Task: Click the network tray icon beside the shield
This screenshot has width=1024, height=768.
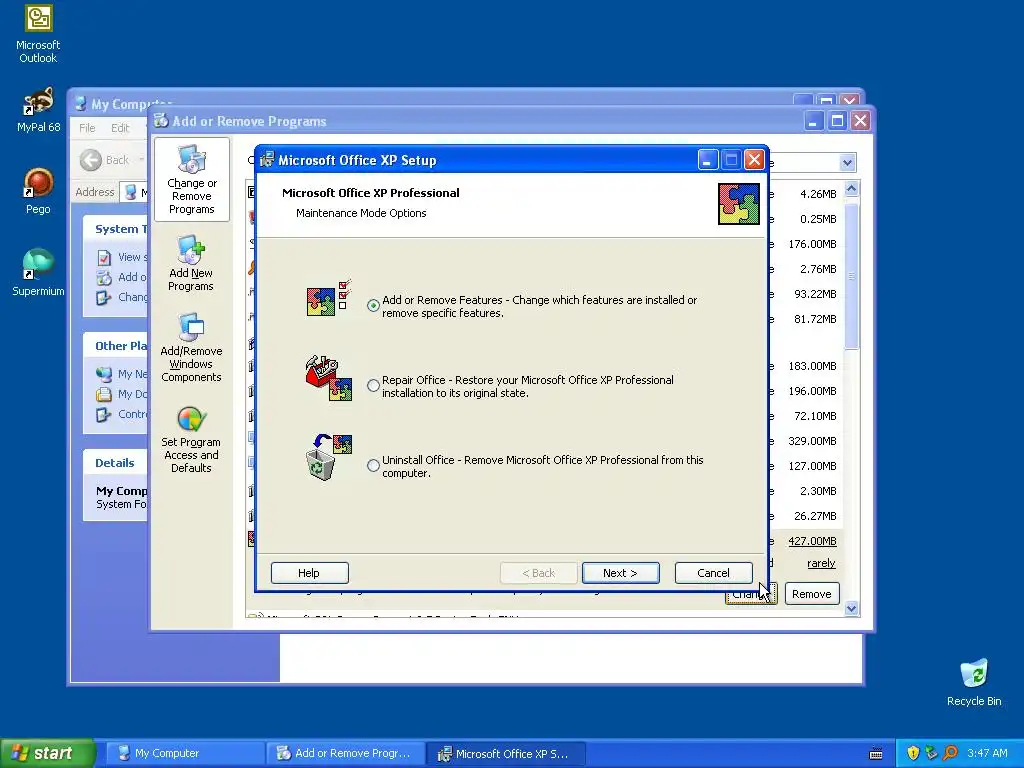Action: click(x=931, y=753)
